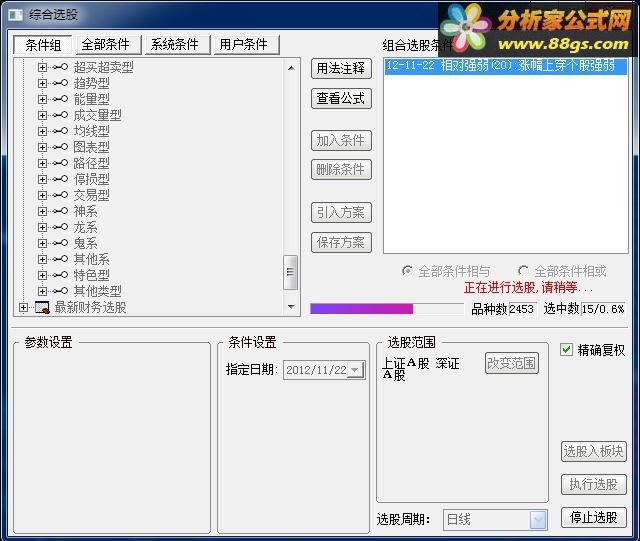Click the 停止选股 button
640x541 pixels.
point(593,518)
